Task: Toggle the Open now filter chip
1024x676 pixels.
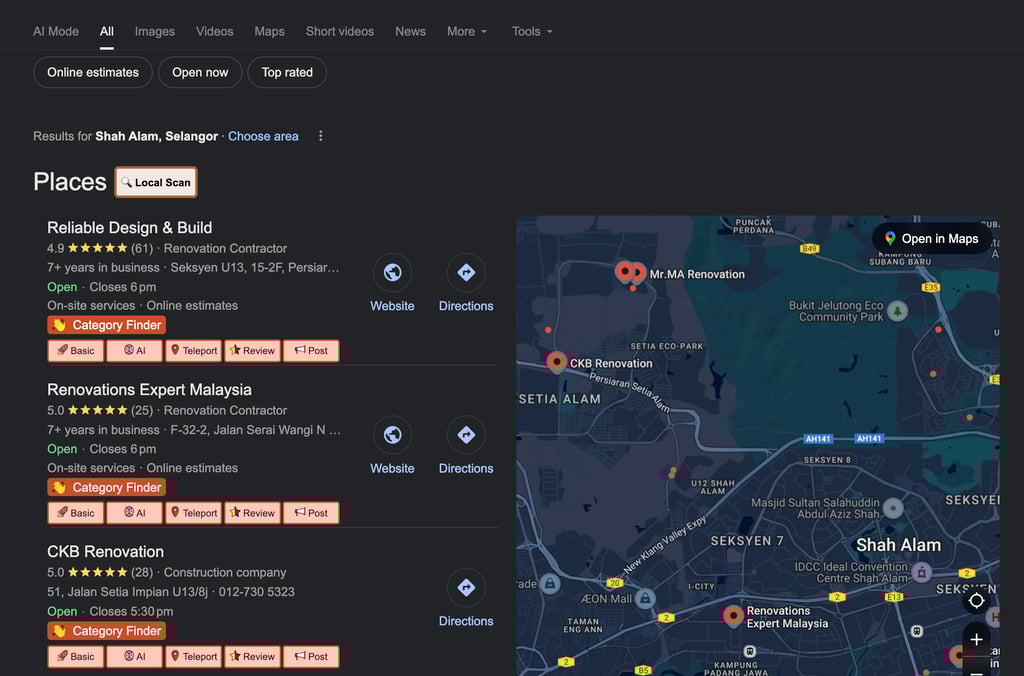Action: [x=200, y=72]
